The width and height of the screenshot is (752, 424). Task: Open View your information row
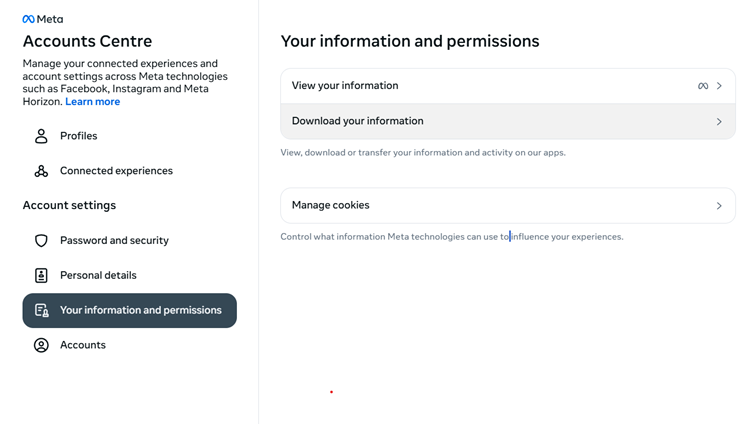pyautogui.click(x=508, y=86)
